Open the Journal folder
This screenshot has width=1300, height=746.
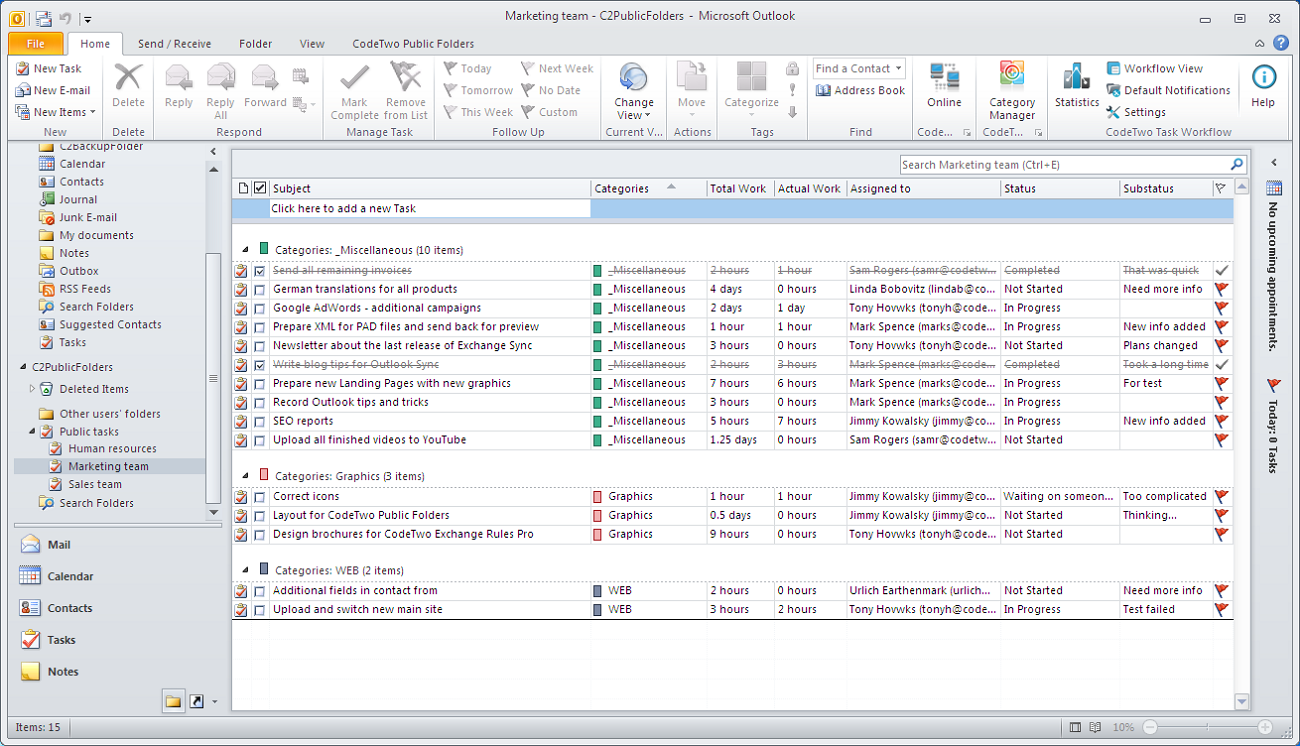[78, 200]
